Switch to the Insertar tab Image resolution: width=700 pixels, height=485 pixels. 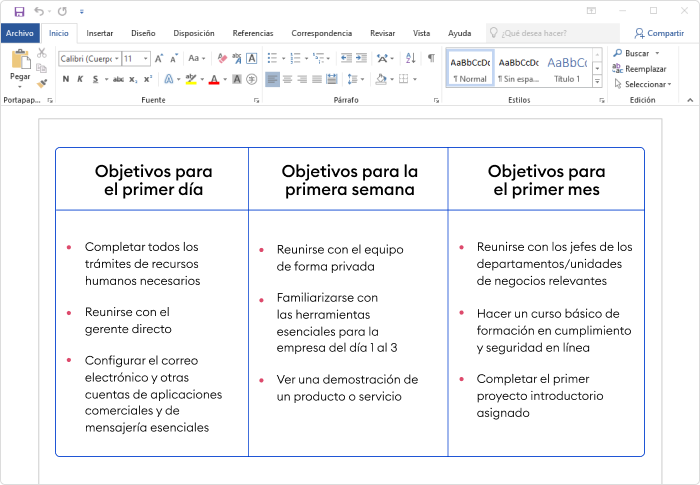point(100,33)
